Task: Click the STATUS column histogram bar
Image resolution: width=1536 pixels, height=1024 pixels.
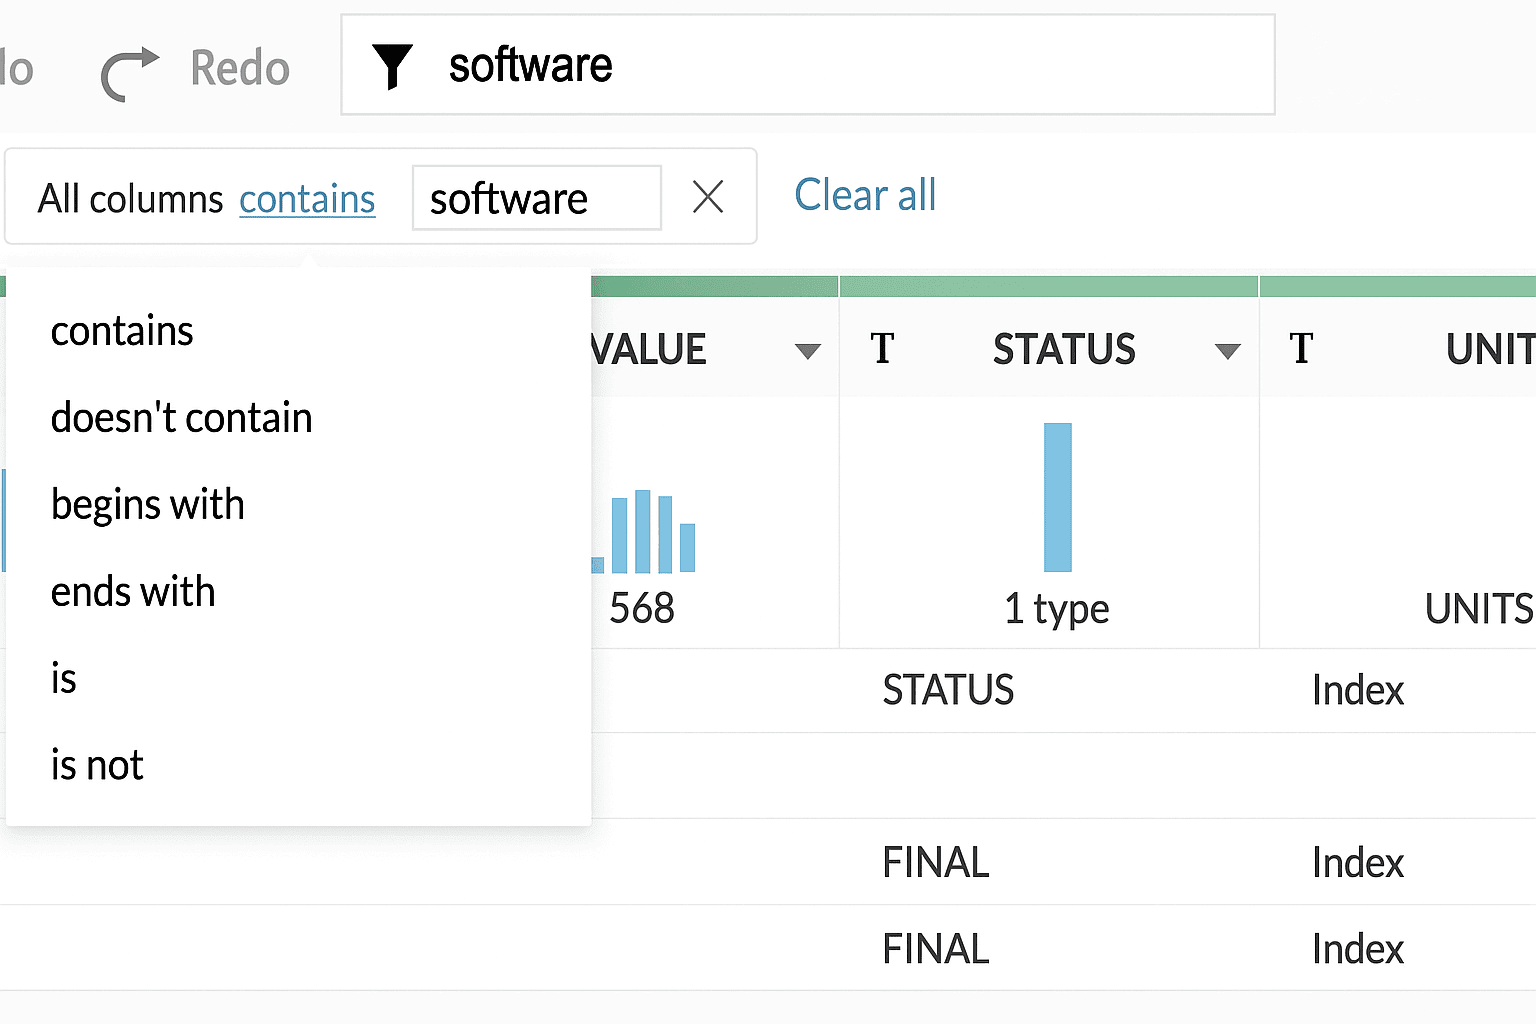Action: [x=1057, y=497]
